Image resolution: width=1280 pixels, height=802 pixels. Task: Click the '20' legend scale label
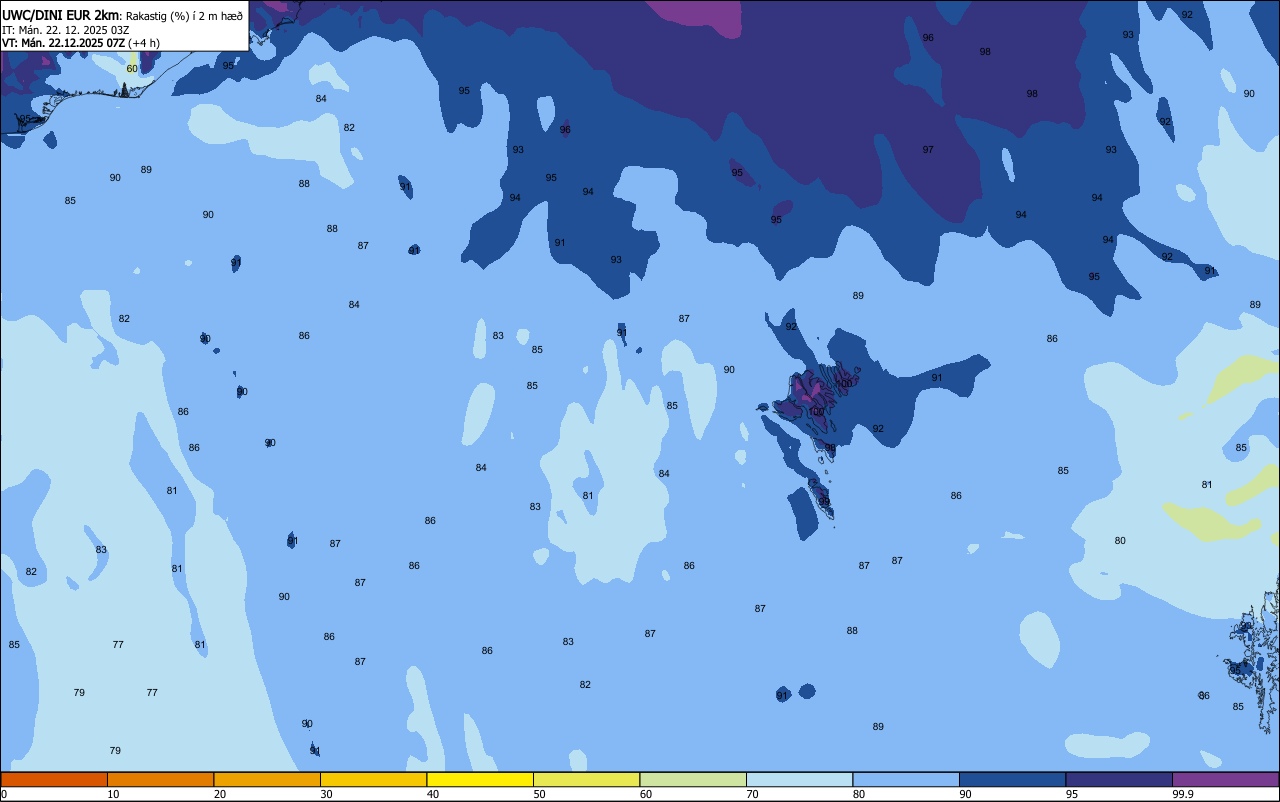coord(220,794)
